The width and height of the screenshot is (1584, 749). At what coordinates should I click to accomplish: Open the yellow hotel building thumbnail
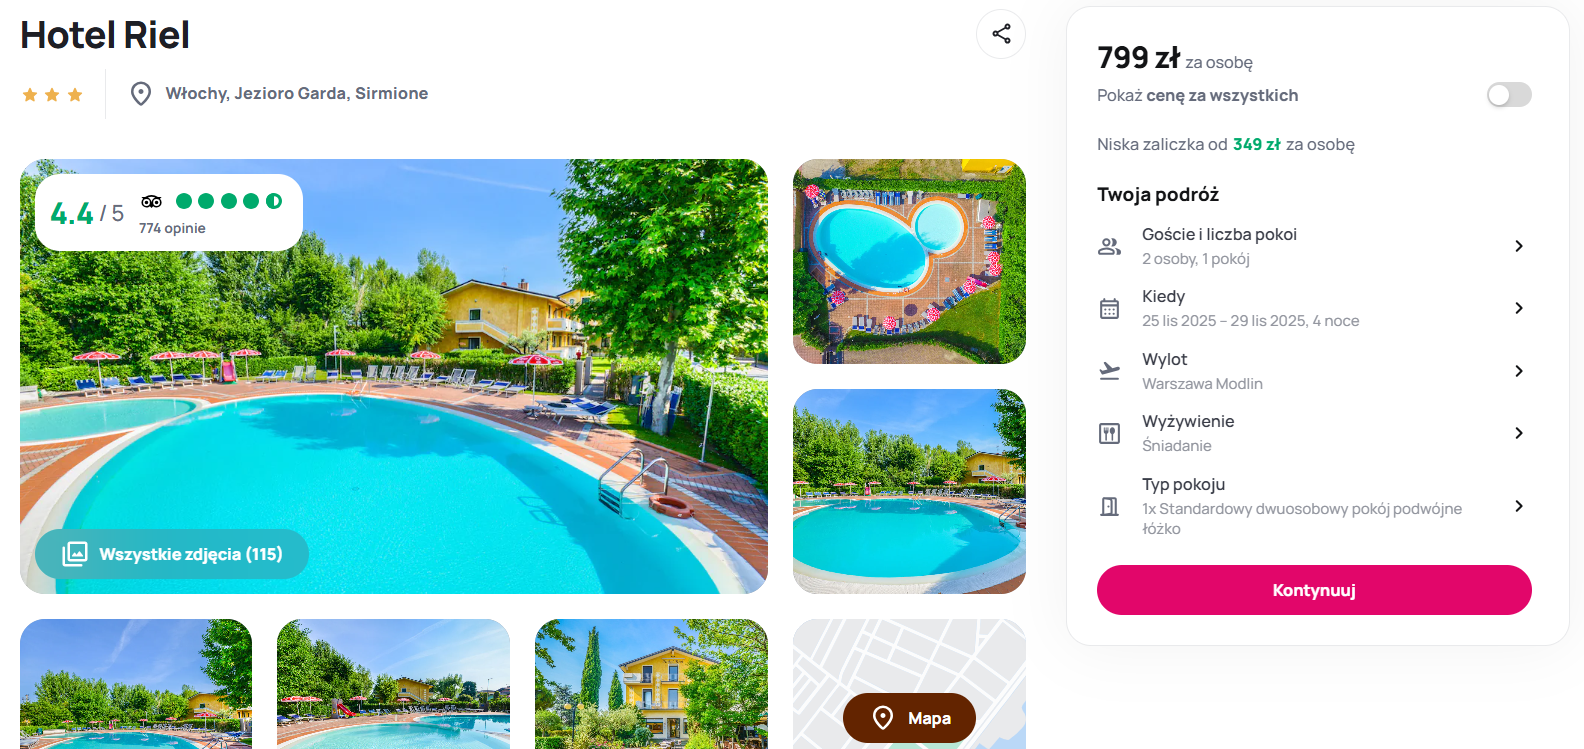651,684
